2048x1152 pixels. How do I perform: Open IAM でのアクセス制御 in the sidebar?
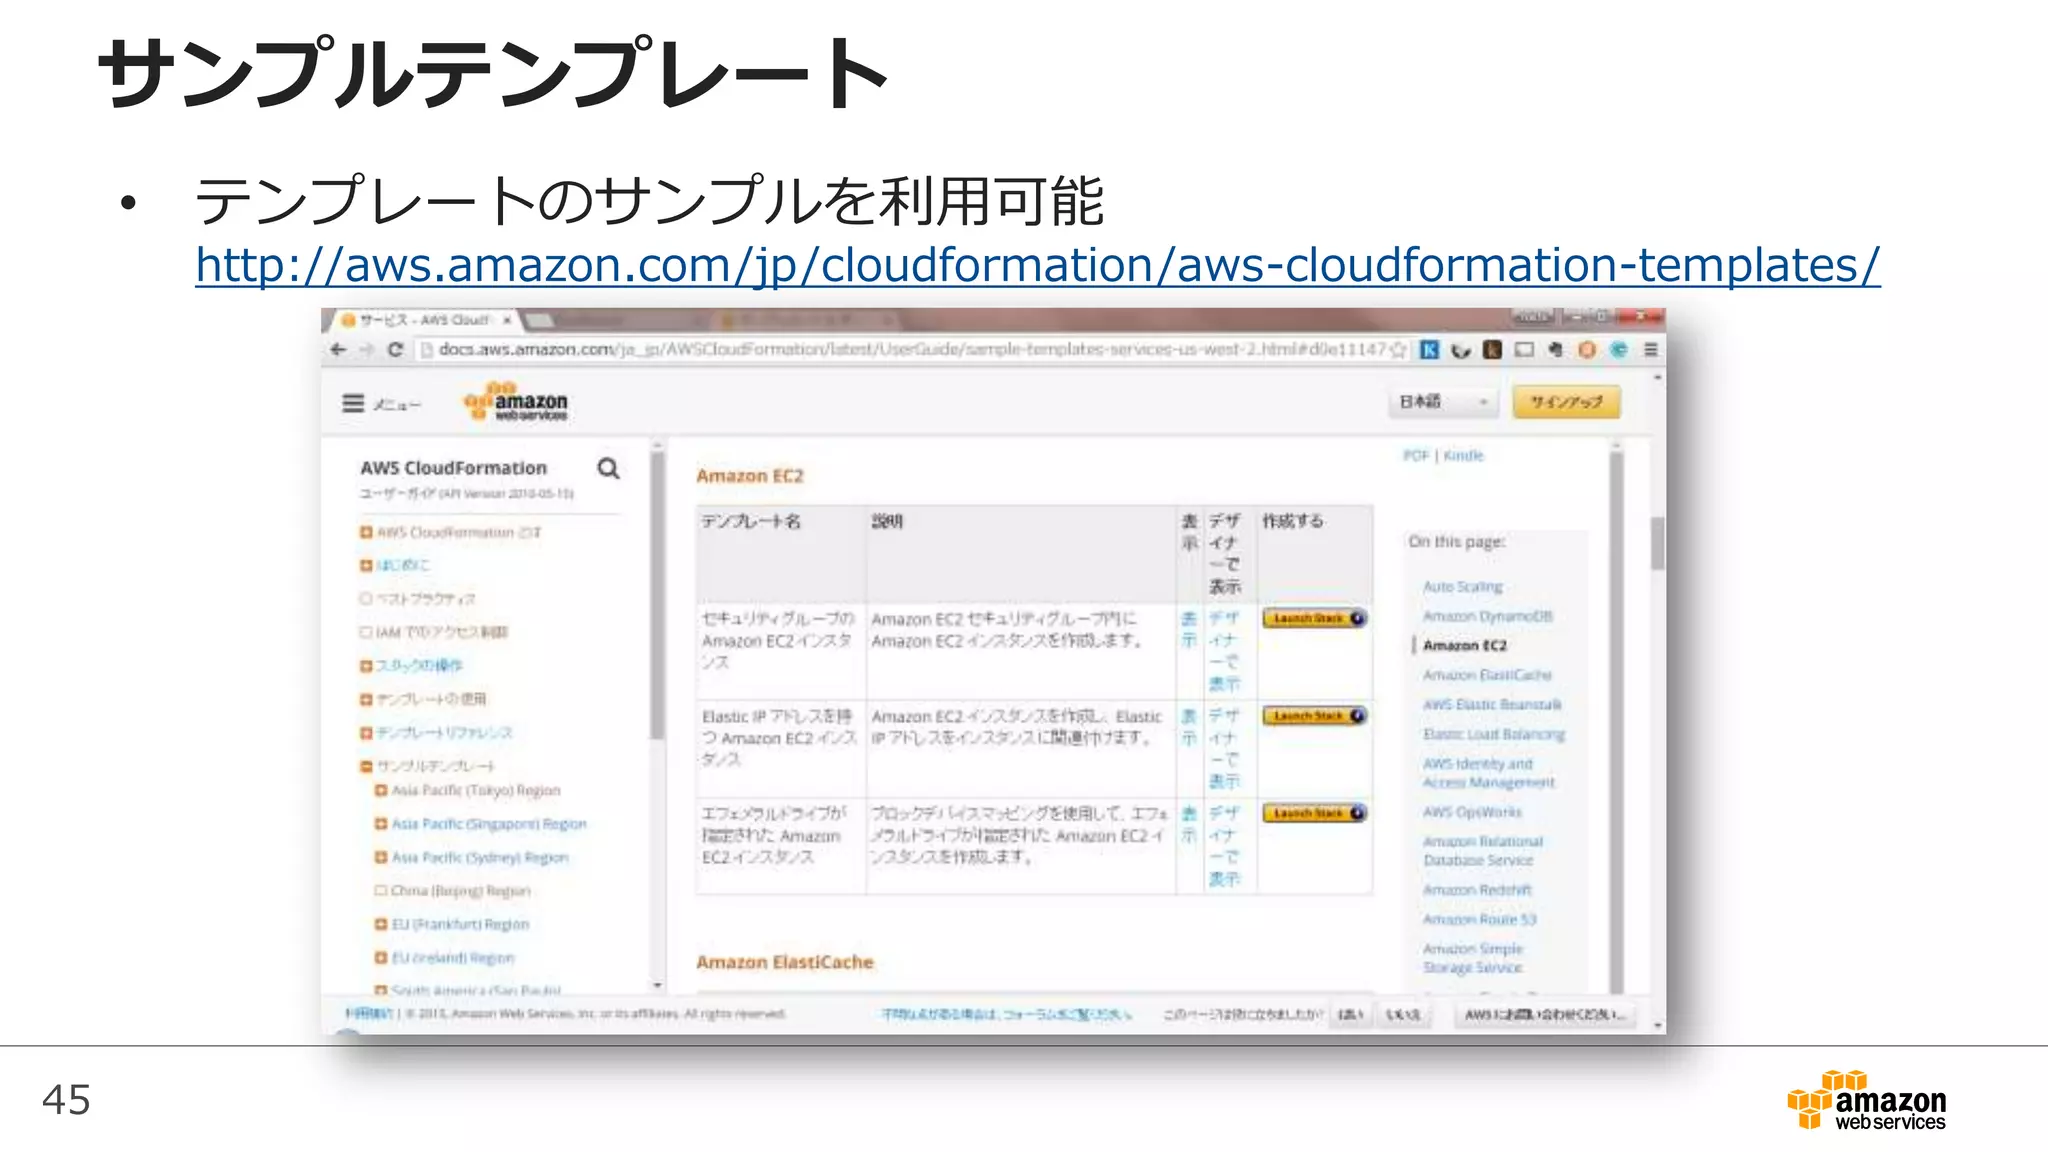pyautogui.click(x=442, y=632)
